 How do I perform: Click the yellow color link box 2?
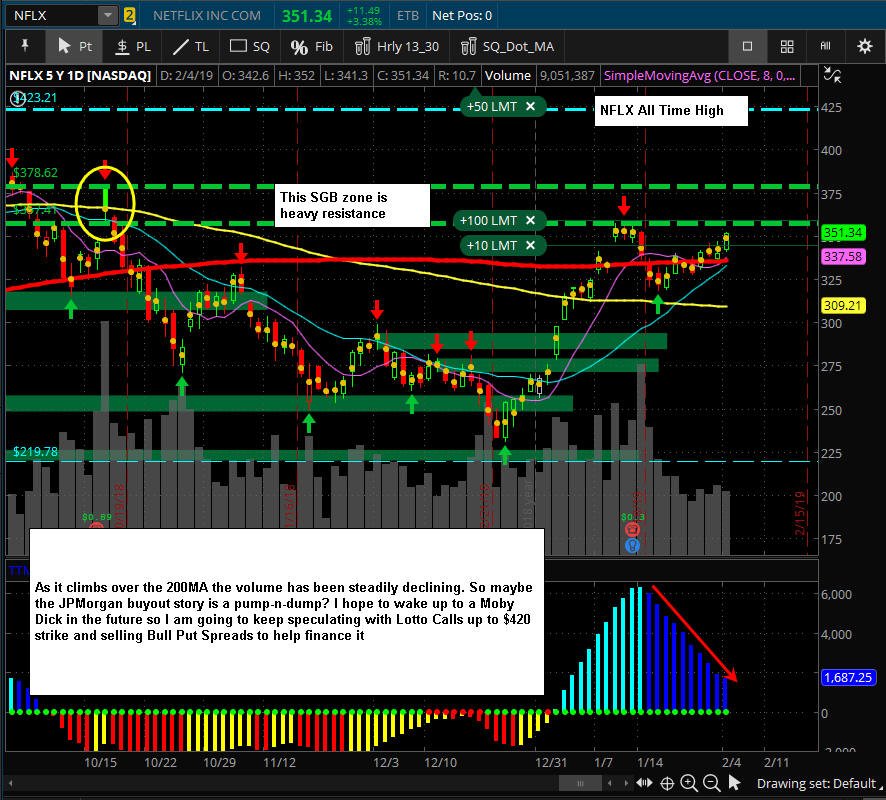pos(129,15)
